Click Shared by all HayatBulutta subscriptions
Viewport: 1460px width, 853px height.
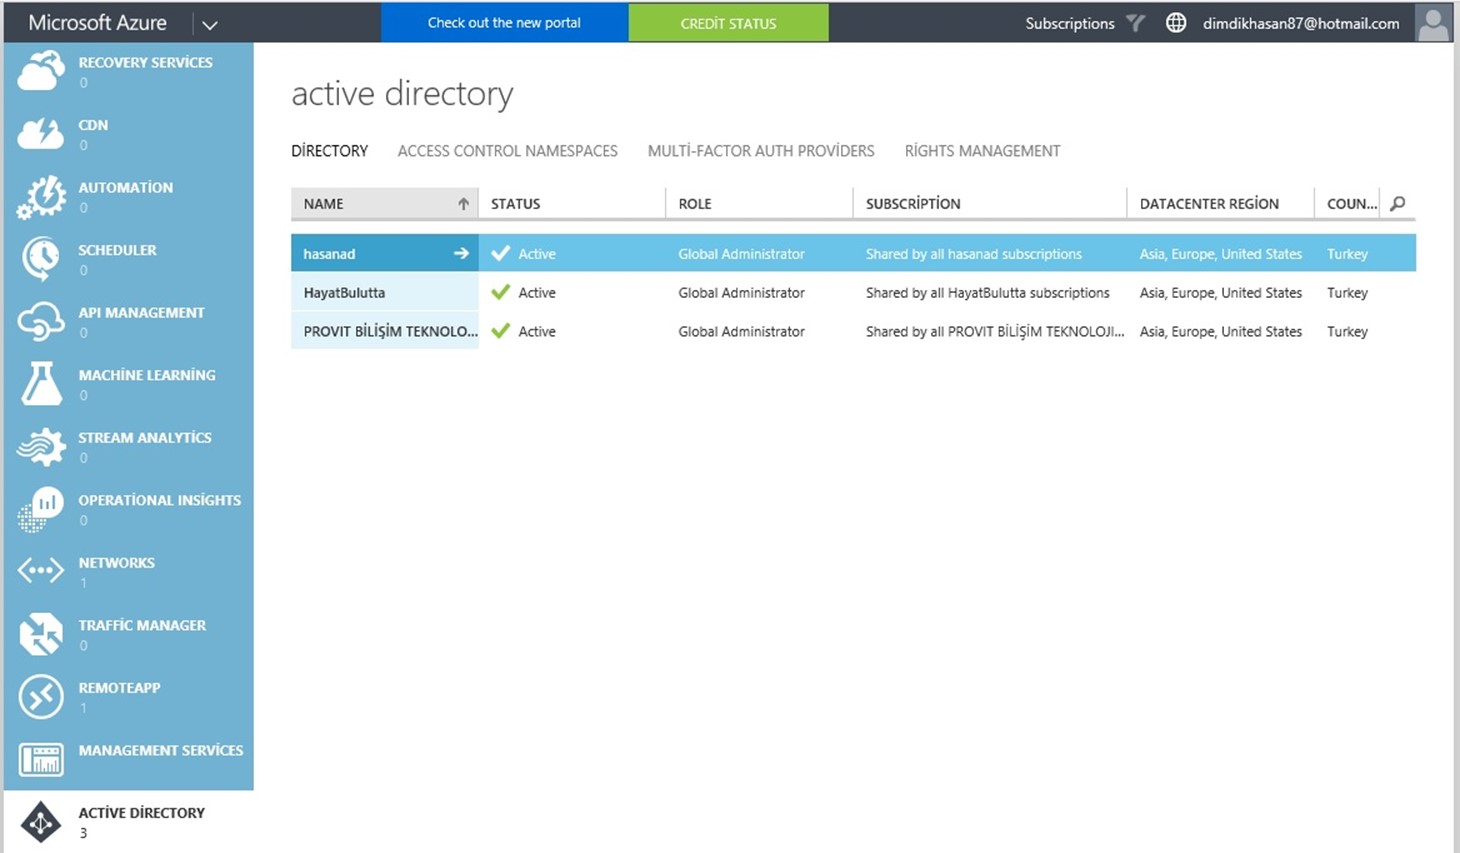click(988, 293)
